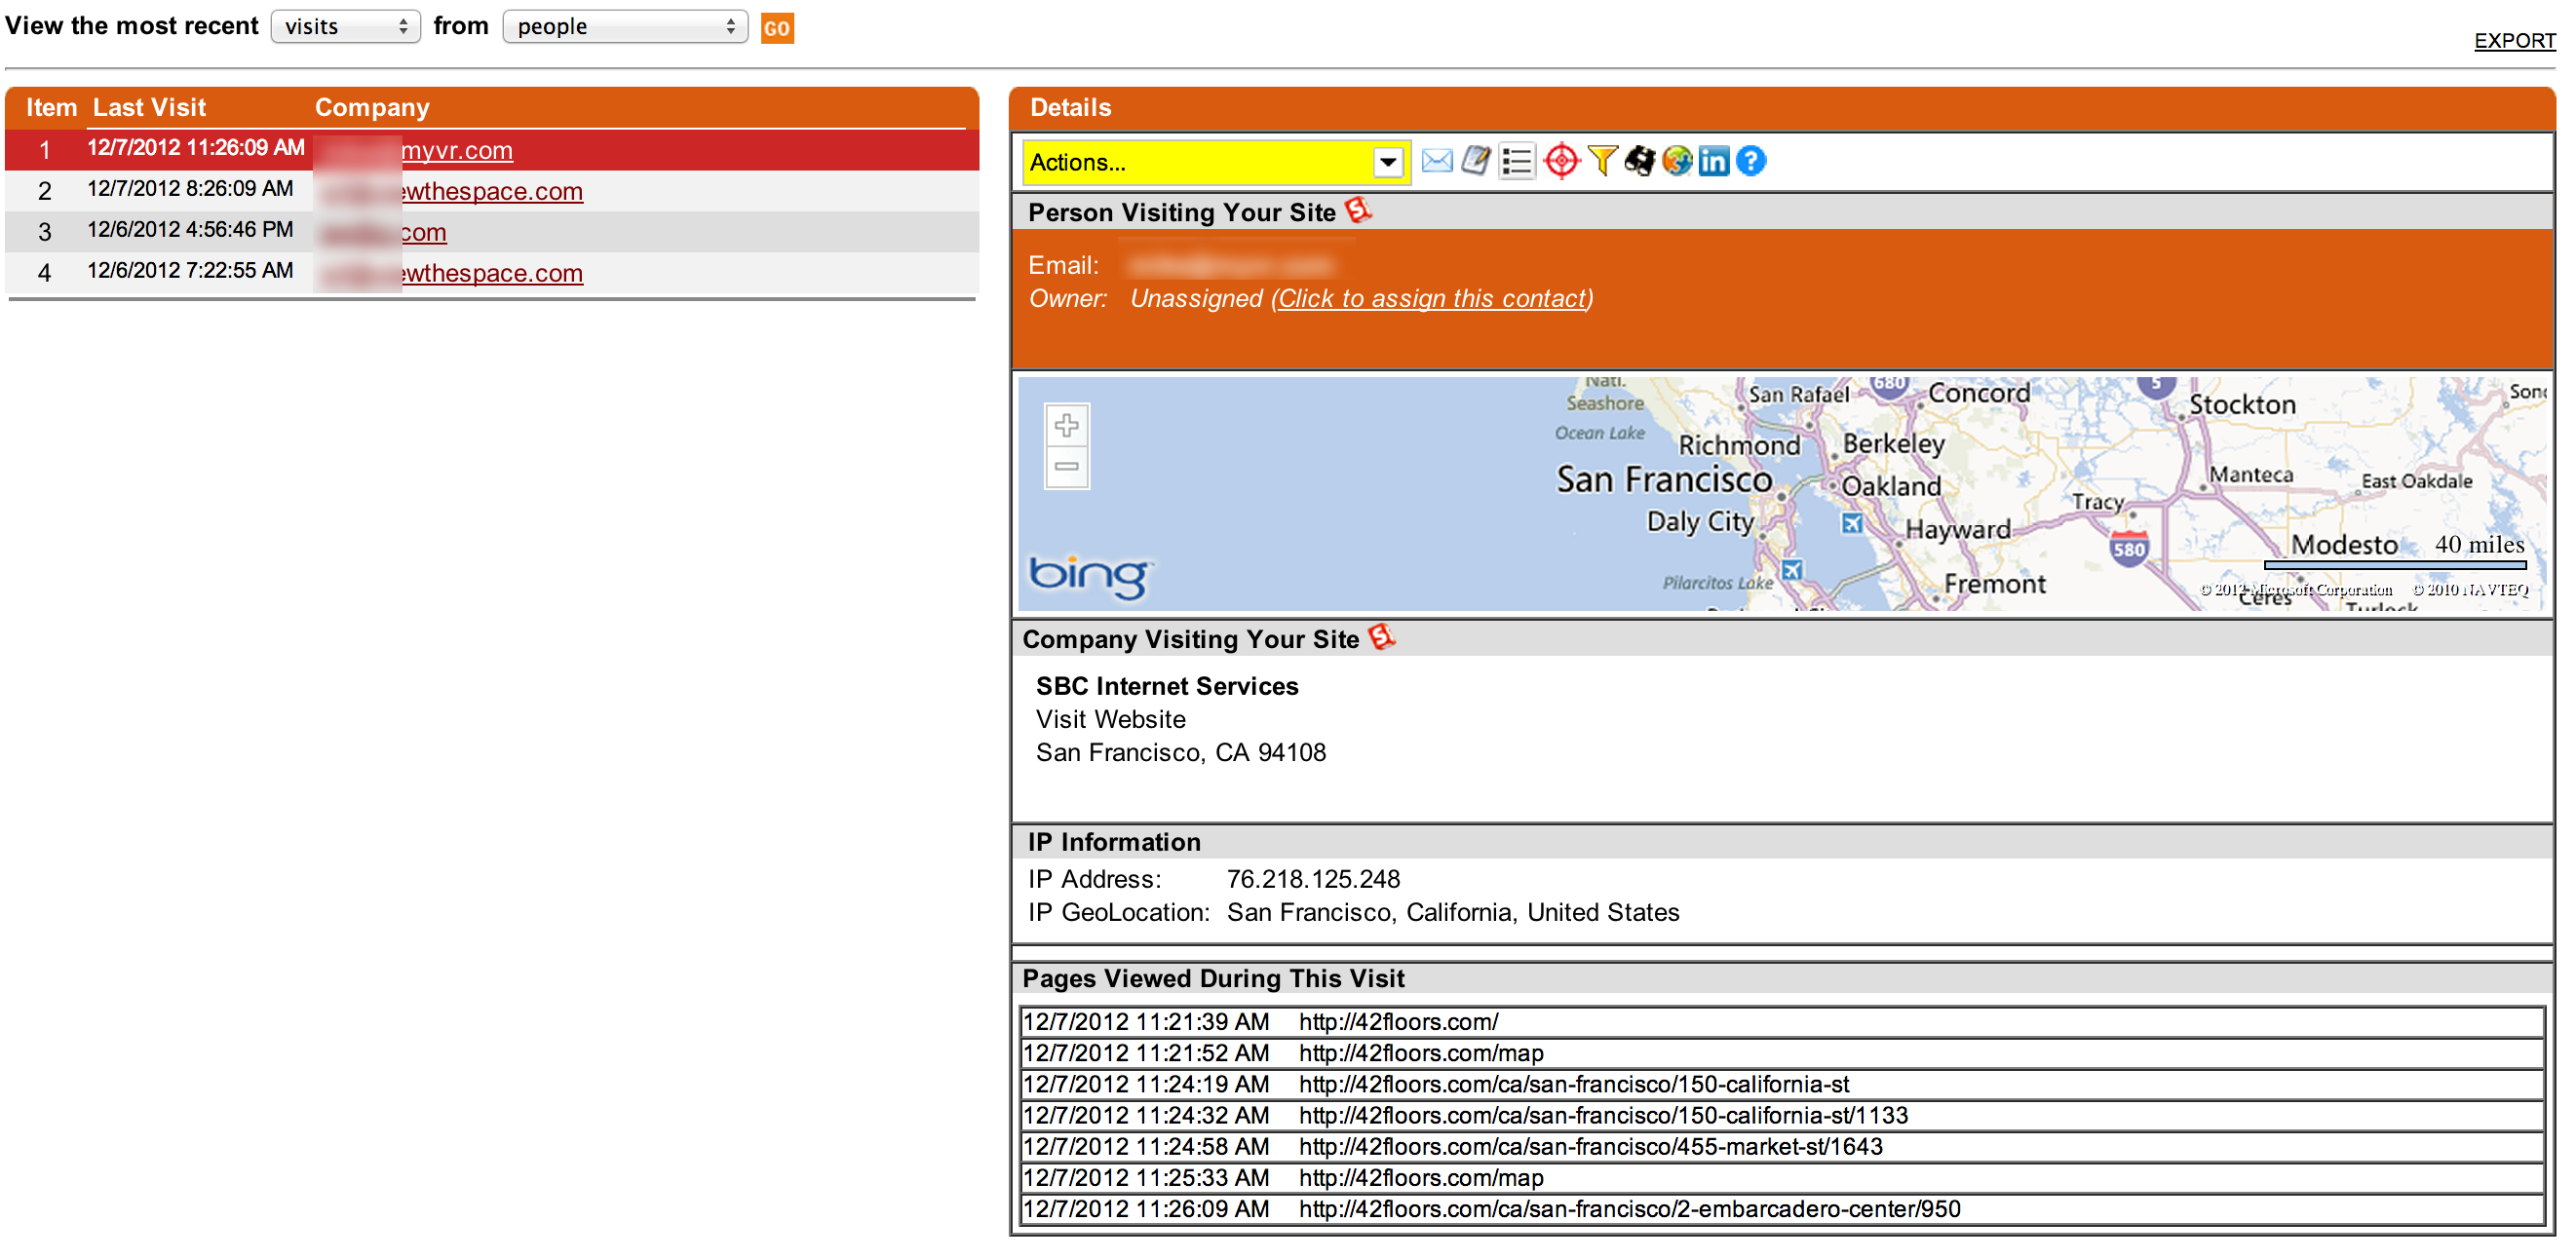The image size is (2576, 1260).
Task: Sort by the Last Visit column header
Action: (x=149, y=108)
